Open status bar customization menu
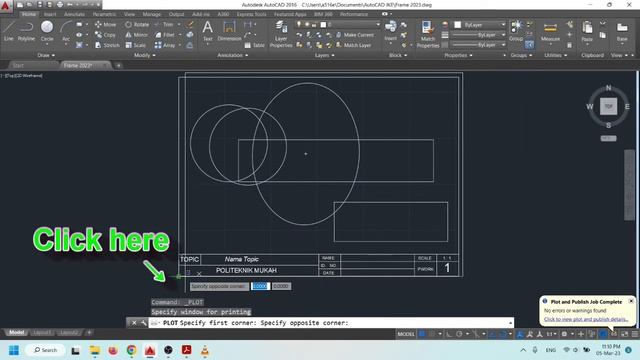The image size is (640, 360). (x=635, y=334)
